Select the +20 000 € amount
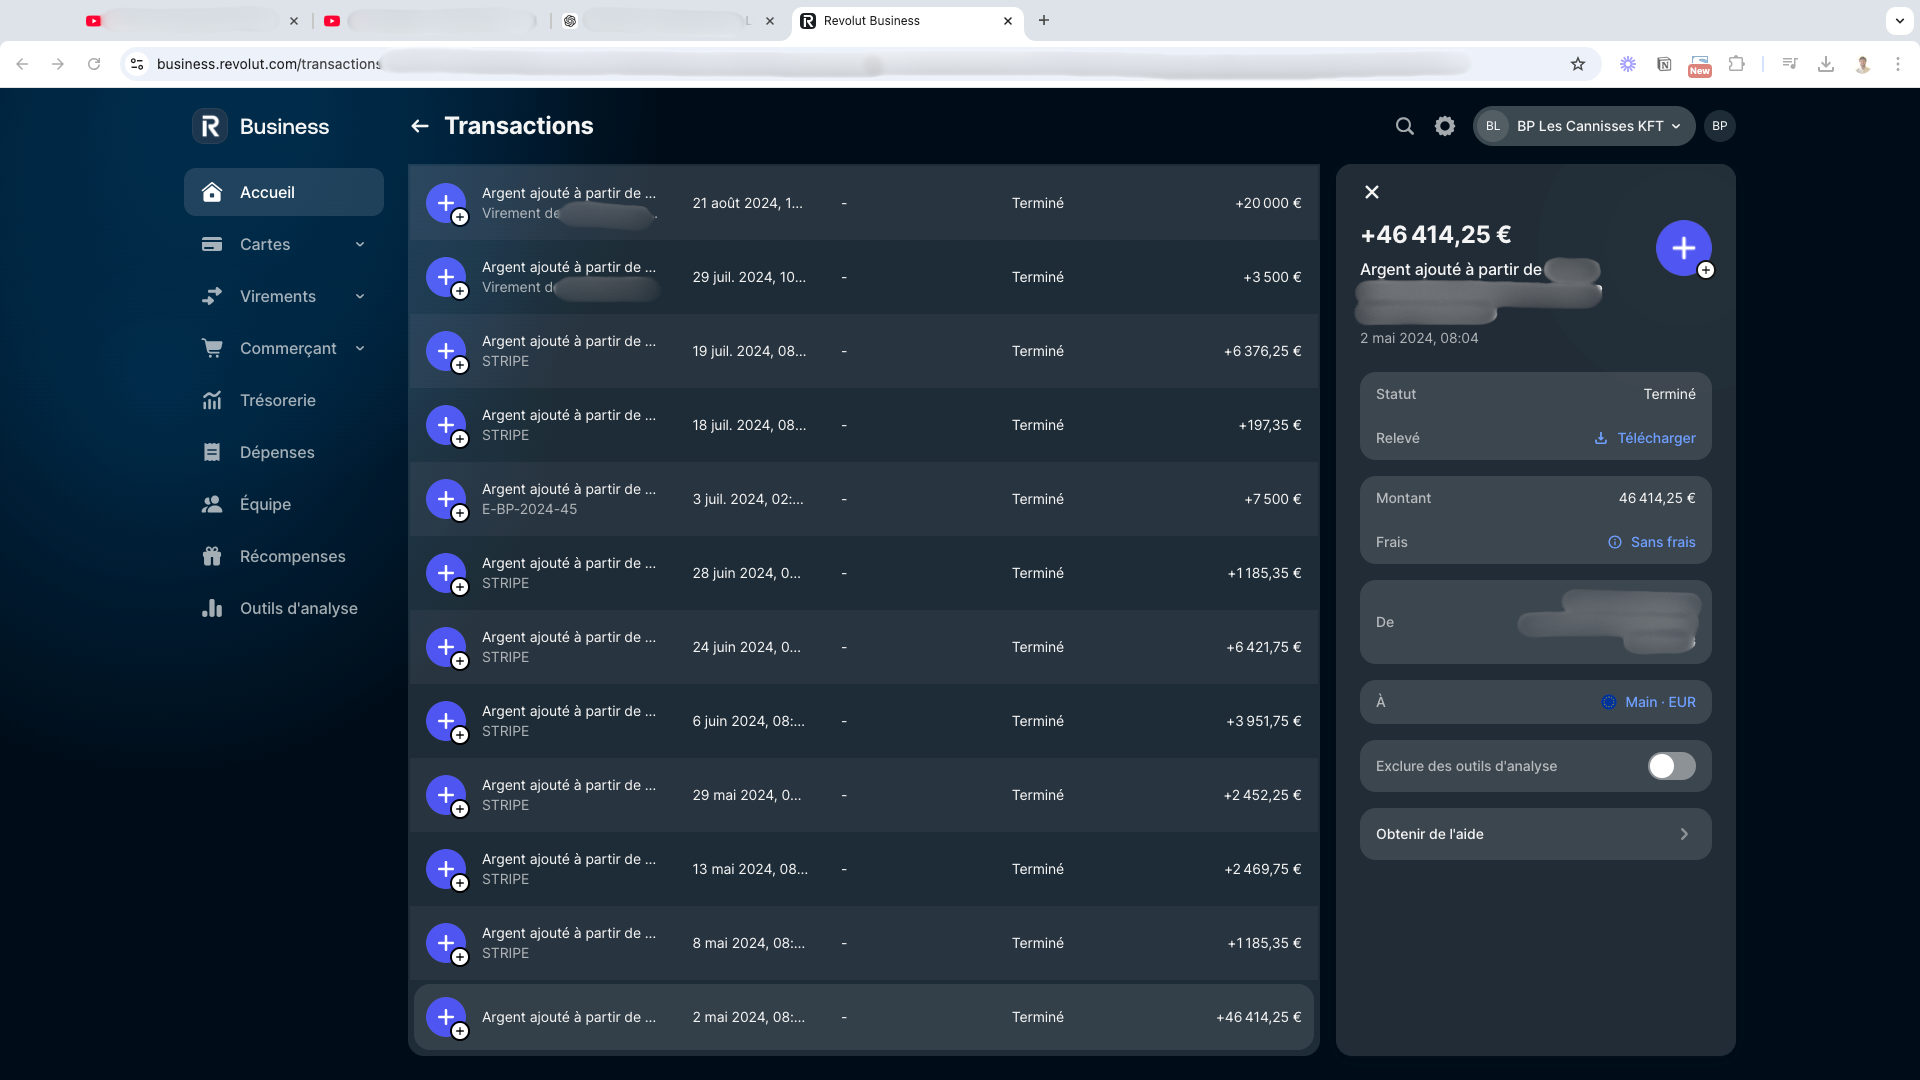 pos(1268,203)
